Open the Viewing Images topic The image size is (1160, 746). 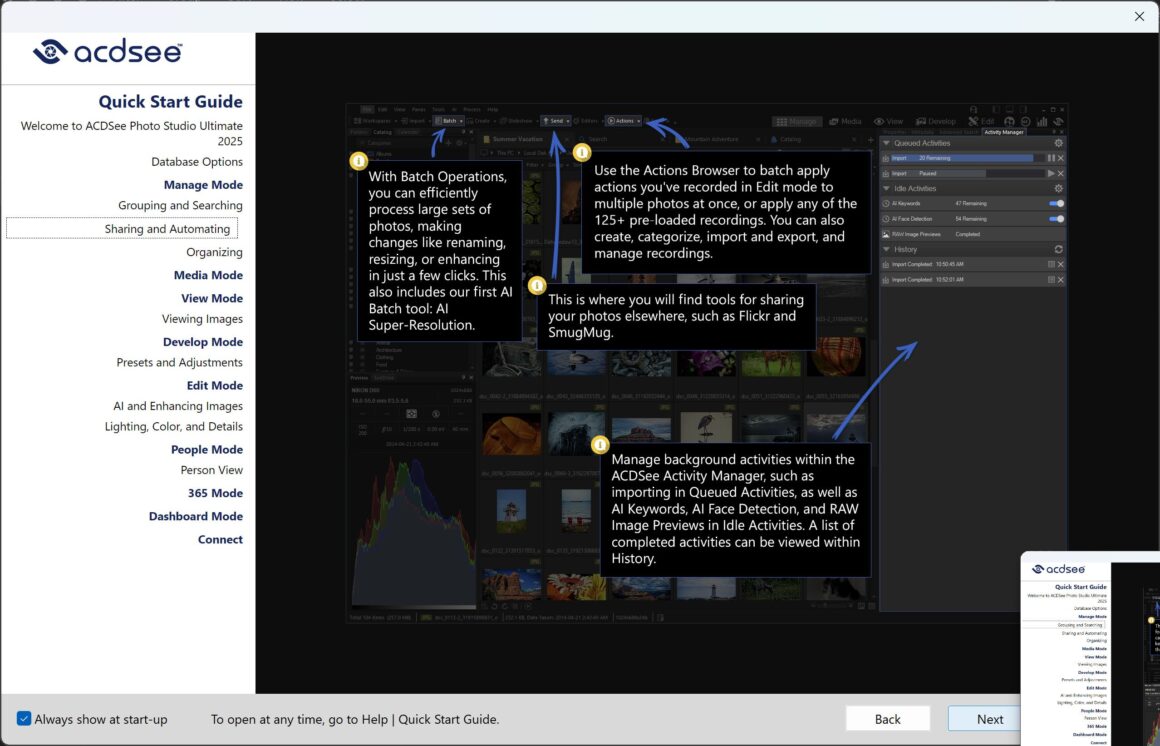point(202,318)
